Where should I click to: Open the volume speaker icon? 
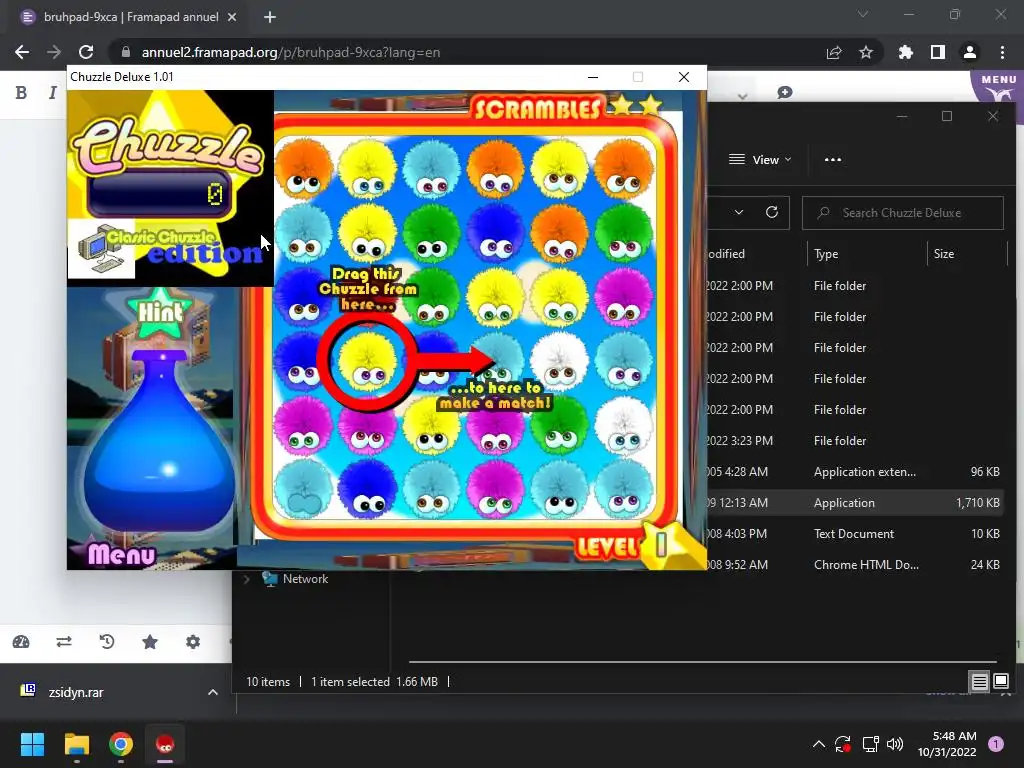(x=895, y=744)
